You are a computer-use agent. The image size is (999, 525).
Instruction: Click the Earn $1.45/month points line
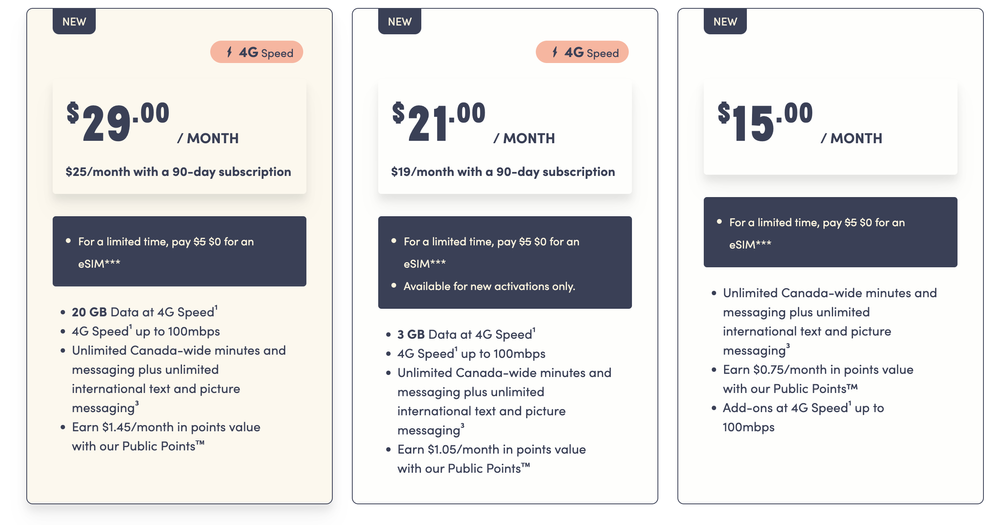tap(166, 436)
